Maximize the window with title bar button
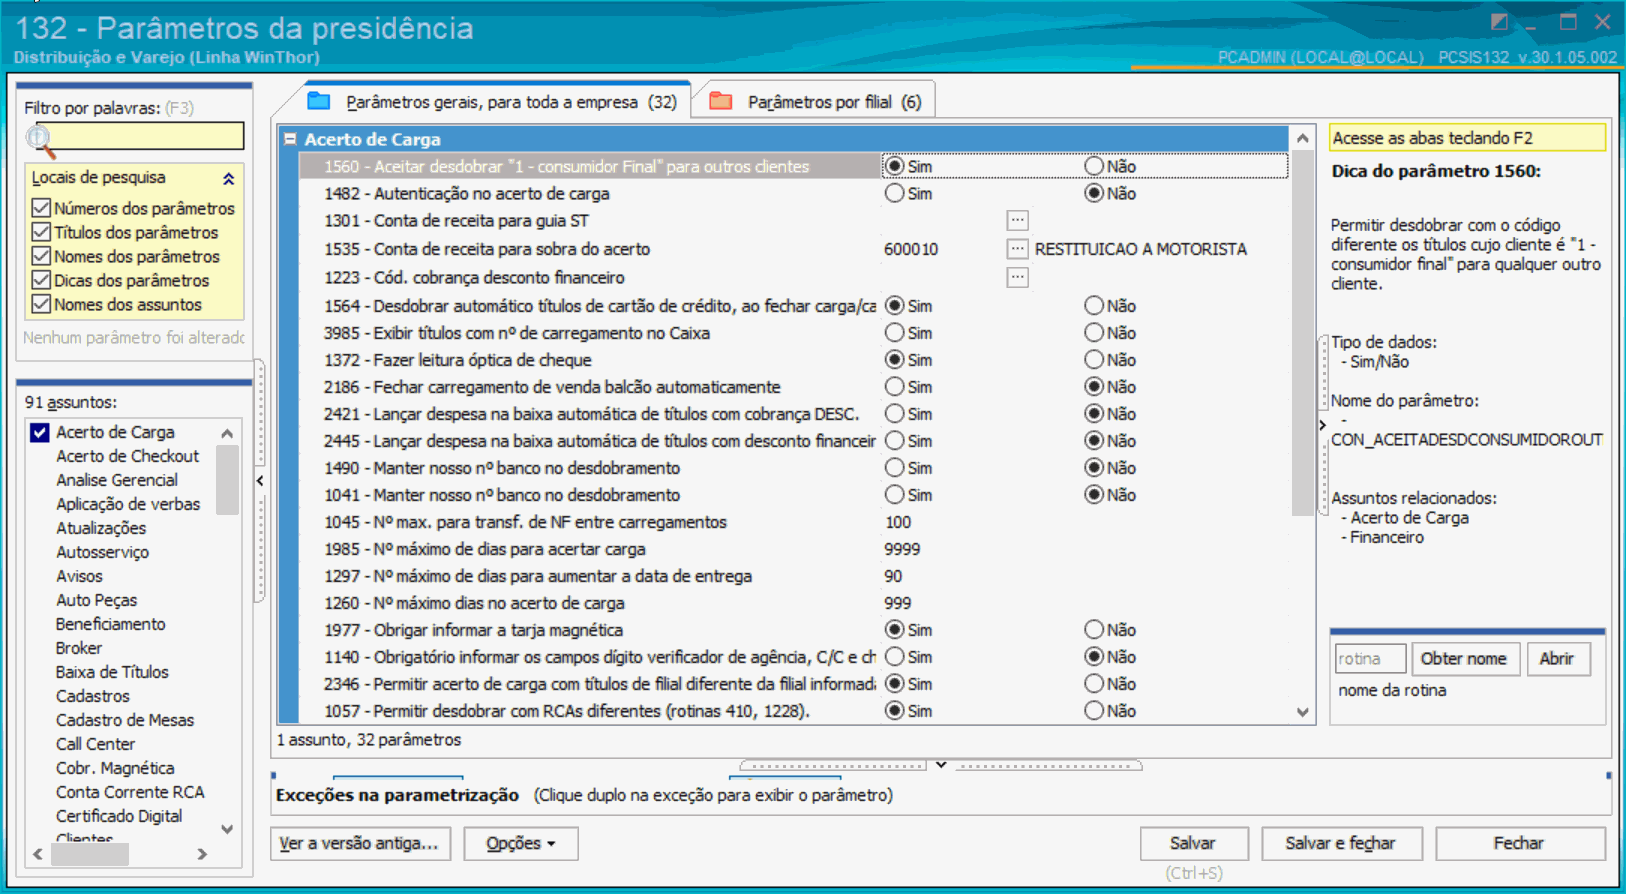Viewport: 1626px width, 894px height. [1568, 22]
